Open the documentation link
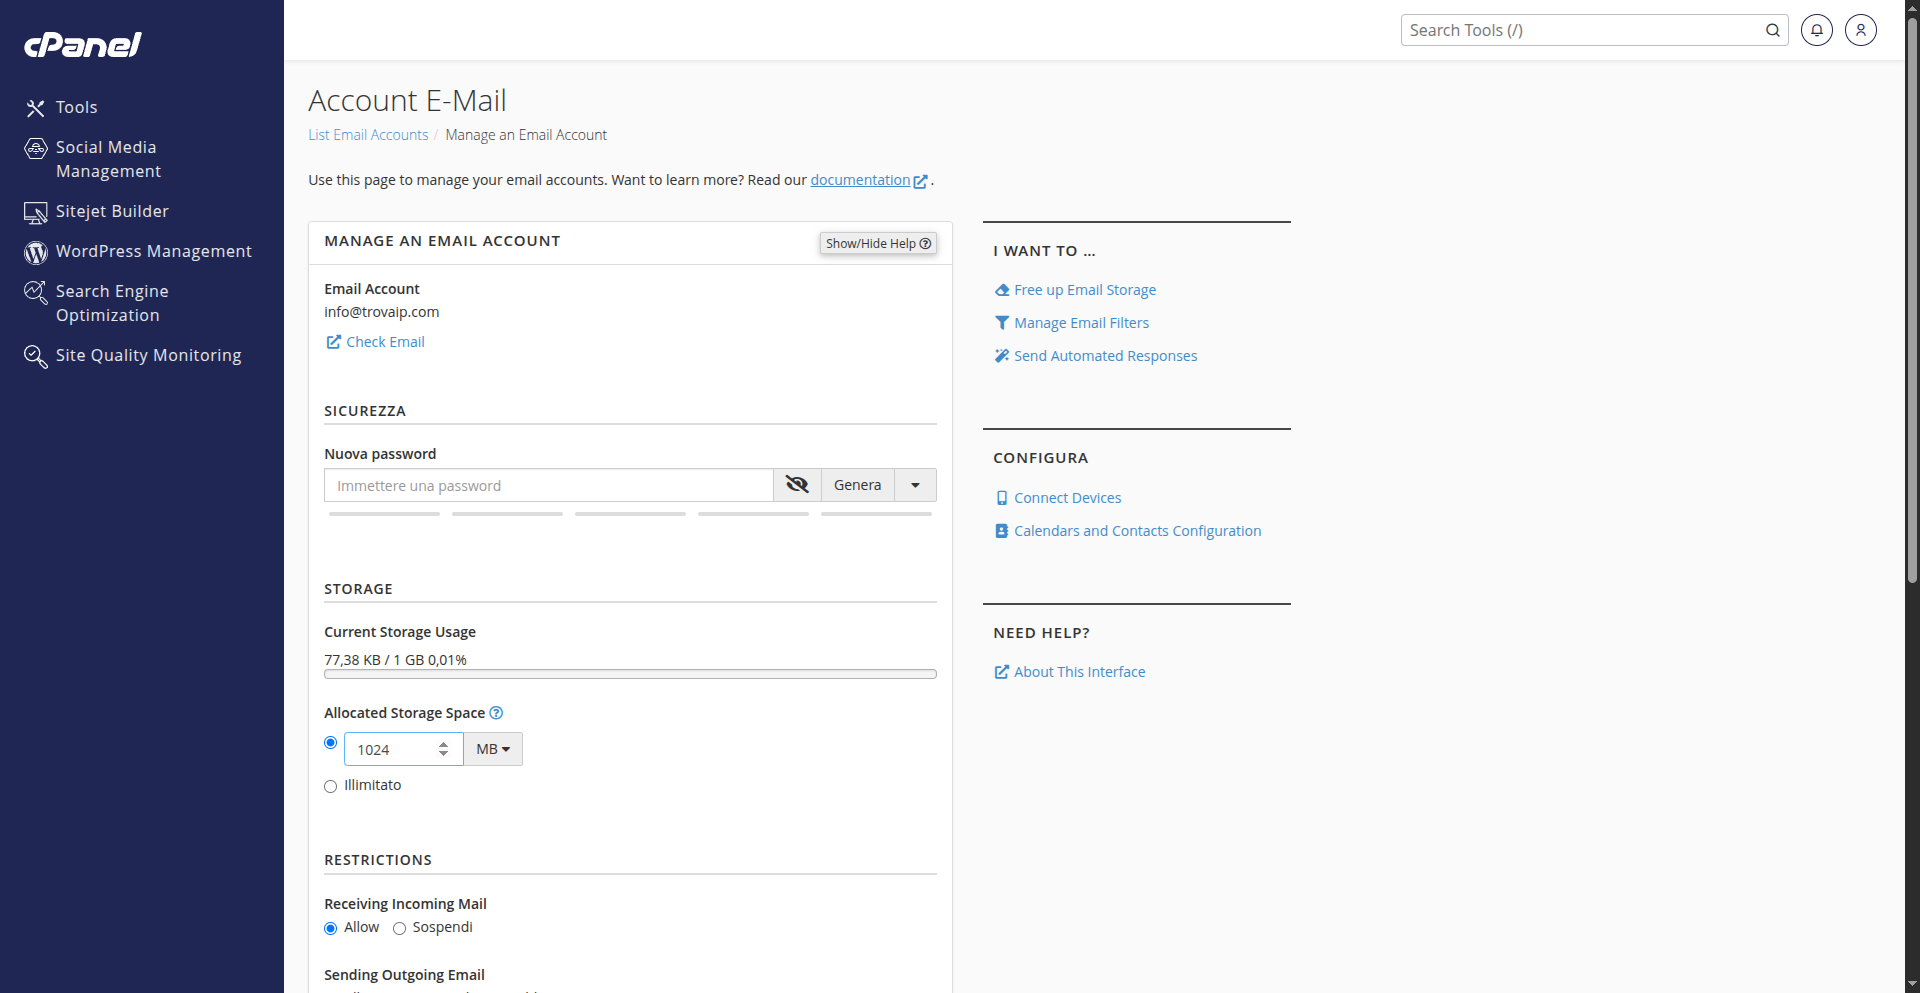Image resolution: width=1920 pixels, height=993 pixels. 860,180
